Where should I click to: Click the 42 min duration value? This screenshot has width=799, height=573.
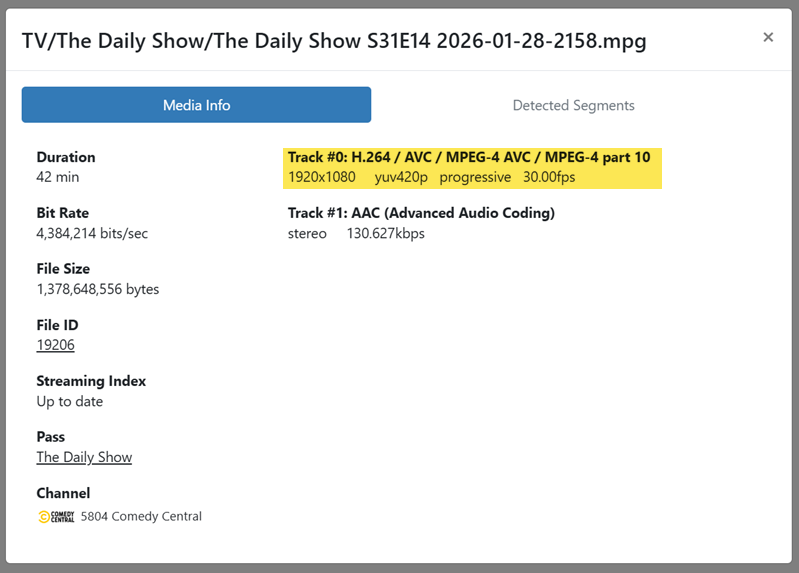[57, 177]
